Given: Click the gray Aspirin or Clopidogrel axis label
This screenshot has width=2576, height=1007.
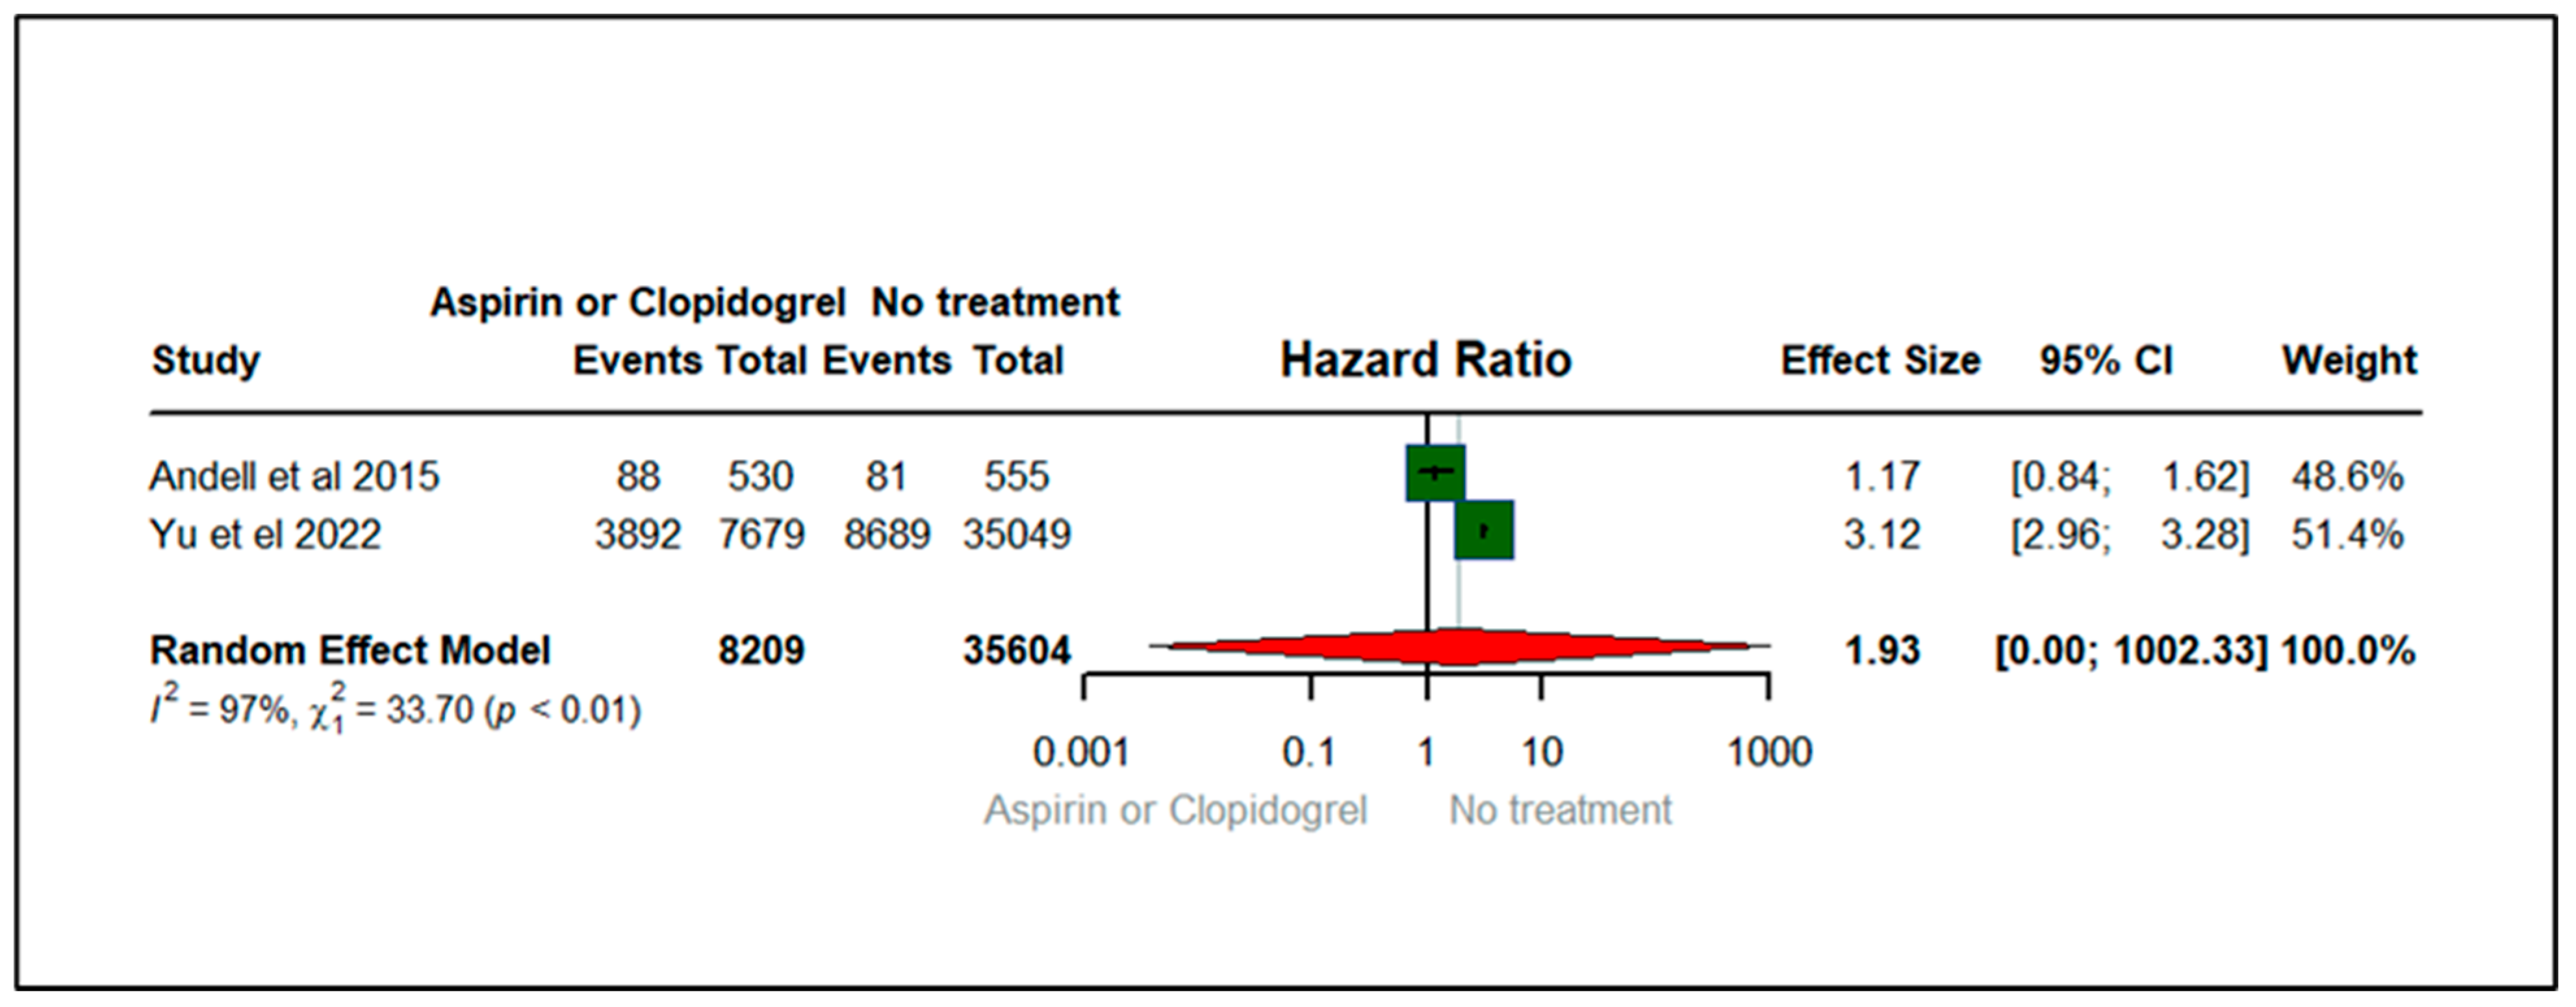Looking at the screenshot, I should pos(1175,810).
